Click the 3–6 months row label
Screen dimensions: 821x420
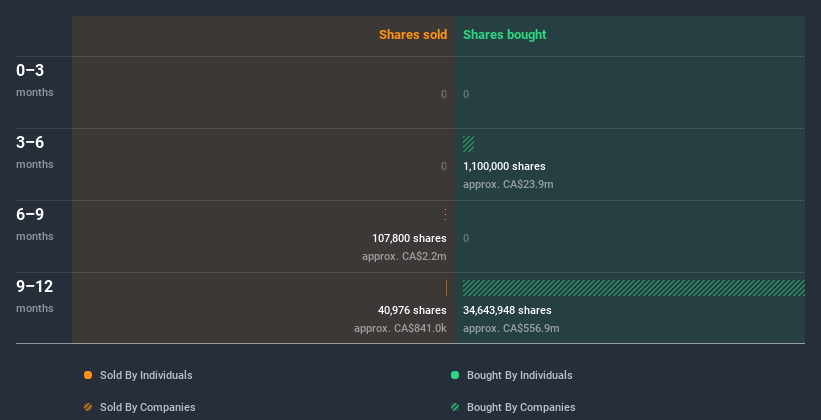click(x=35, y=152)
